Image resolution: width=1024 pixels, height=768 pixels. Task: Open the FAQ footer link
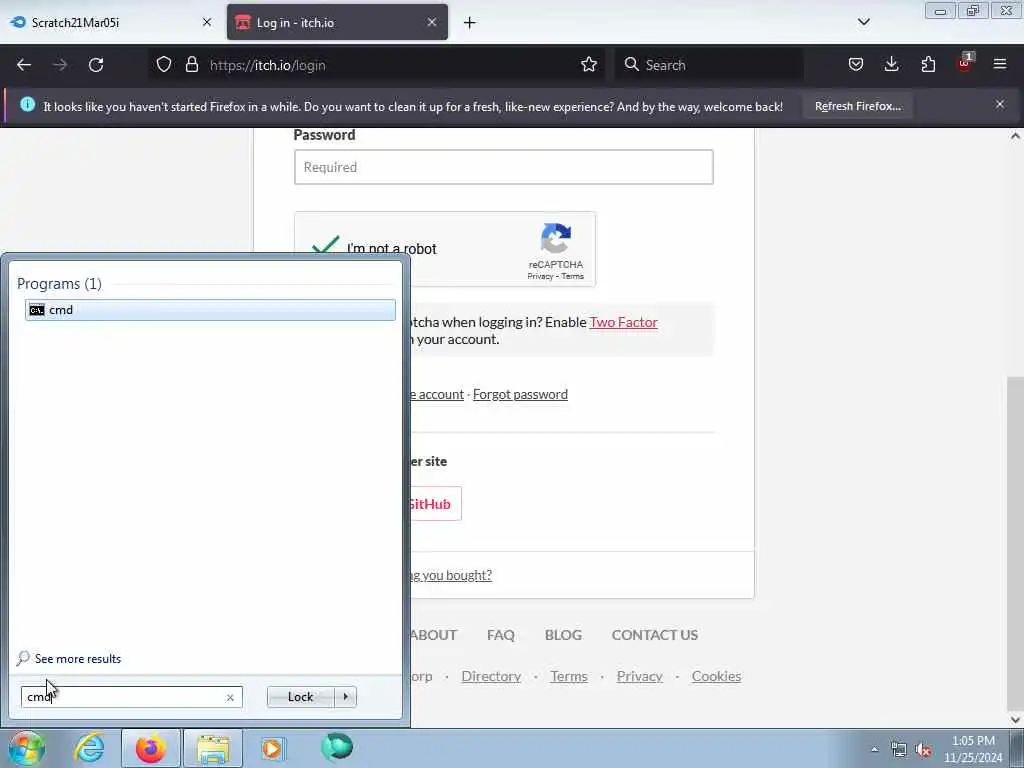[500, 635]
